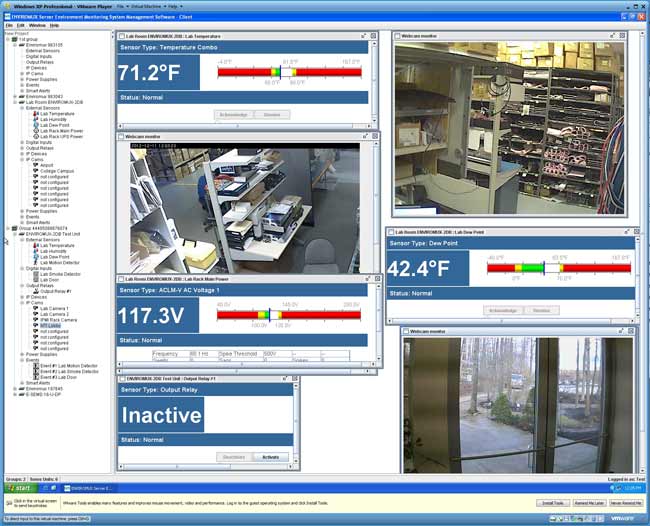Click Dismiss in the Lab Dew Point panel
This screenshot has width=650, height=526.
[542, 311]
